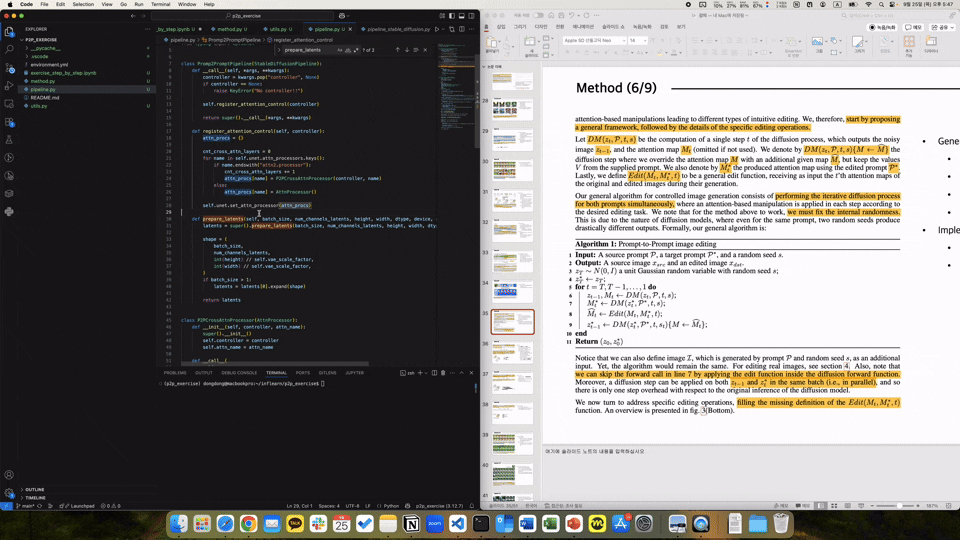Image resolution: width=960 pixels, height=540 pixels.
Task: Open the font name dropdown in PowerPoint
Action: click(624, 40)
